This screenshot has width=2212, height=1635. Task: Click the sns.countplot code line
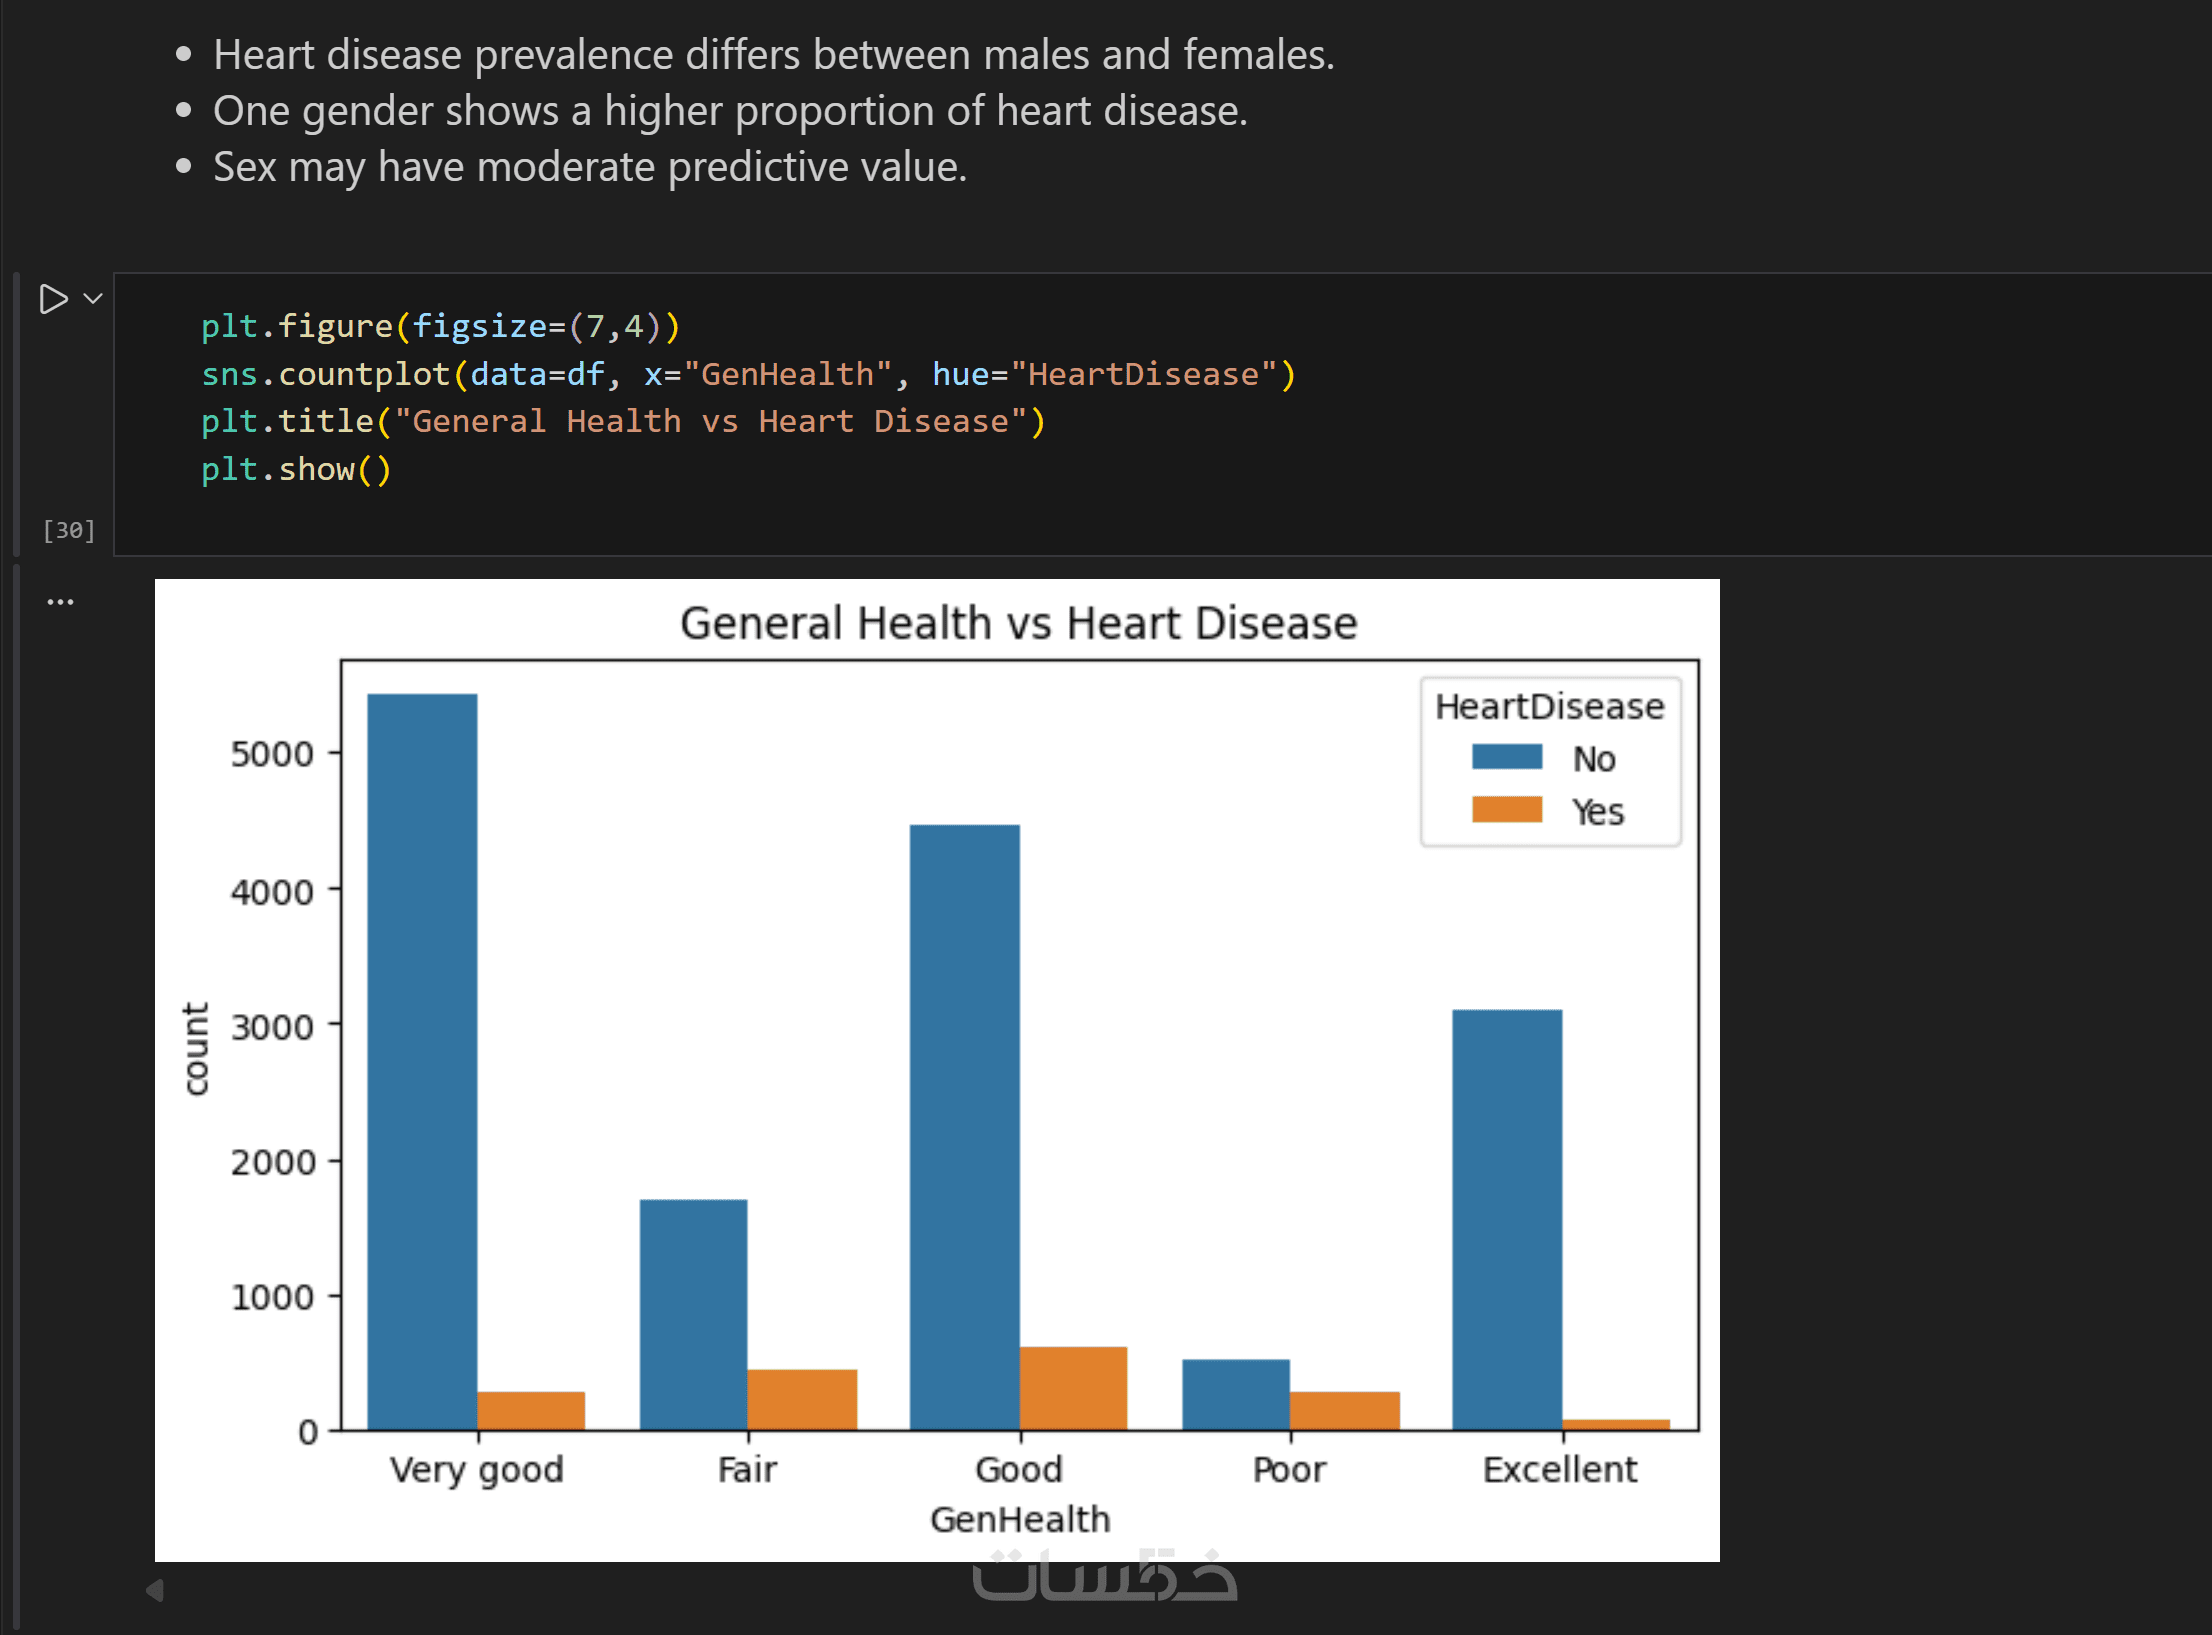pyautogui.click(x=747, y=374)
